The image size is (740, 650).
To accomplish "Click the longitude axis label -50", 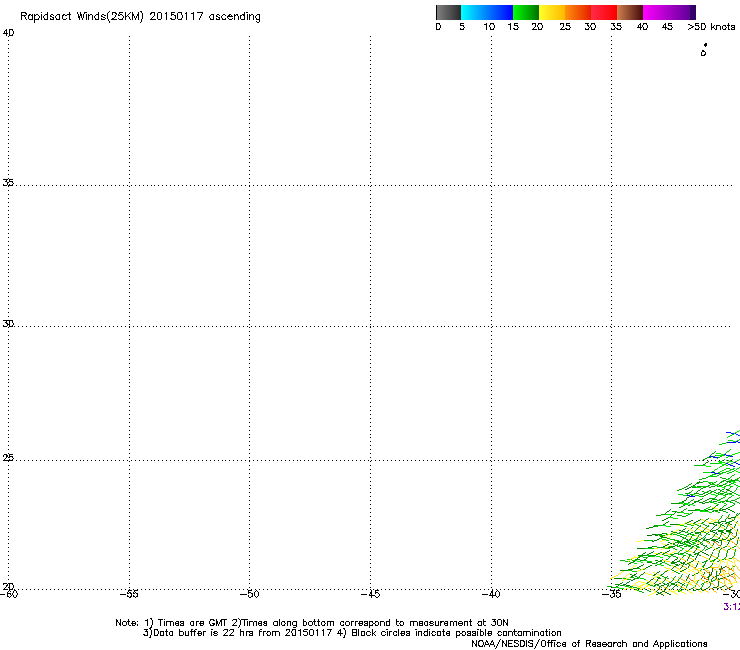I will tap(250, 594).
